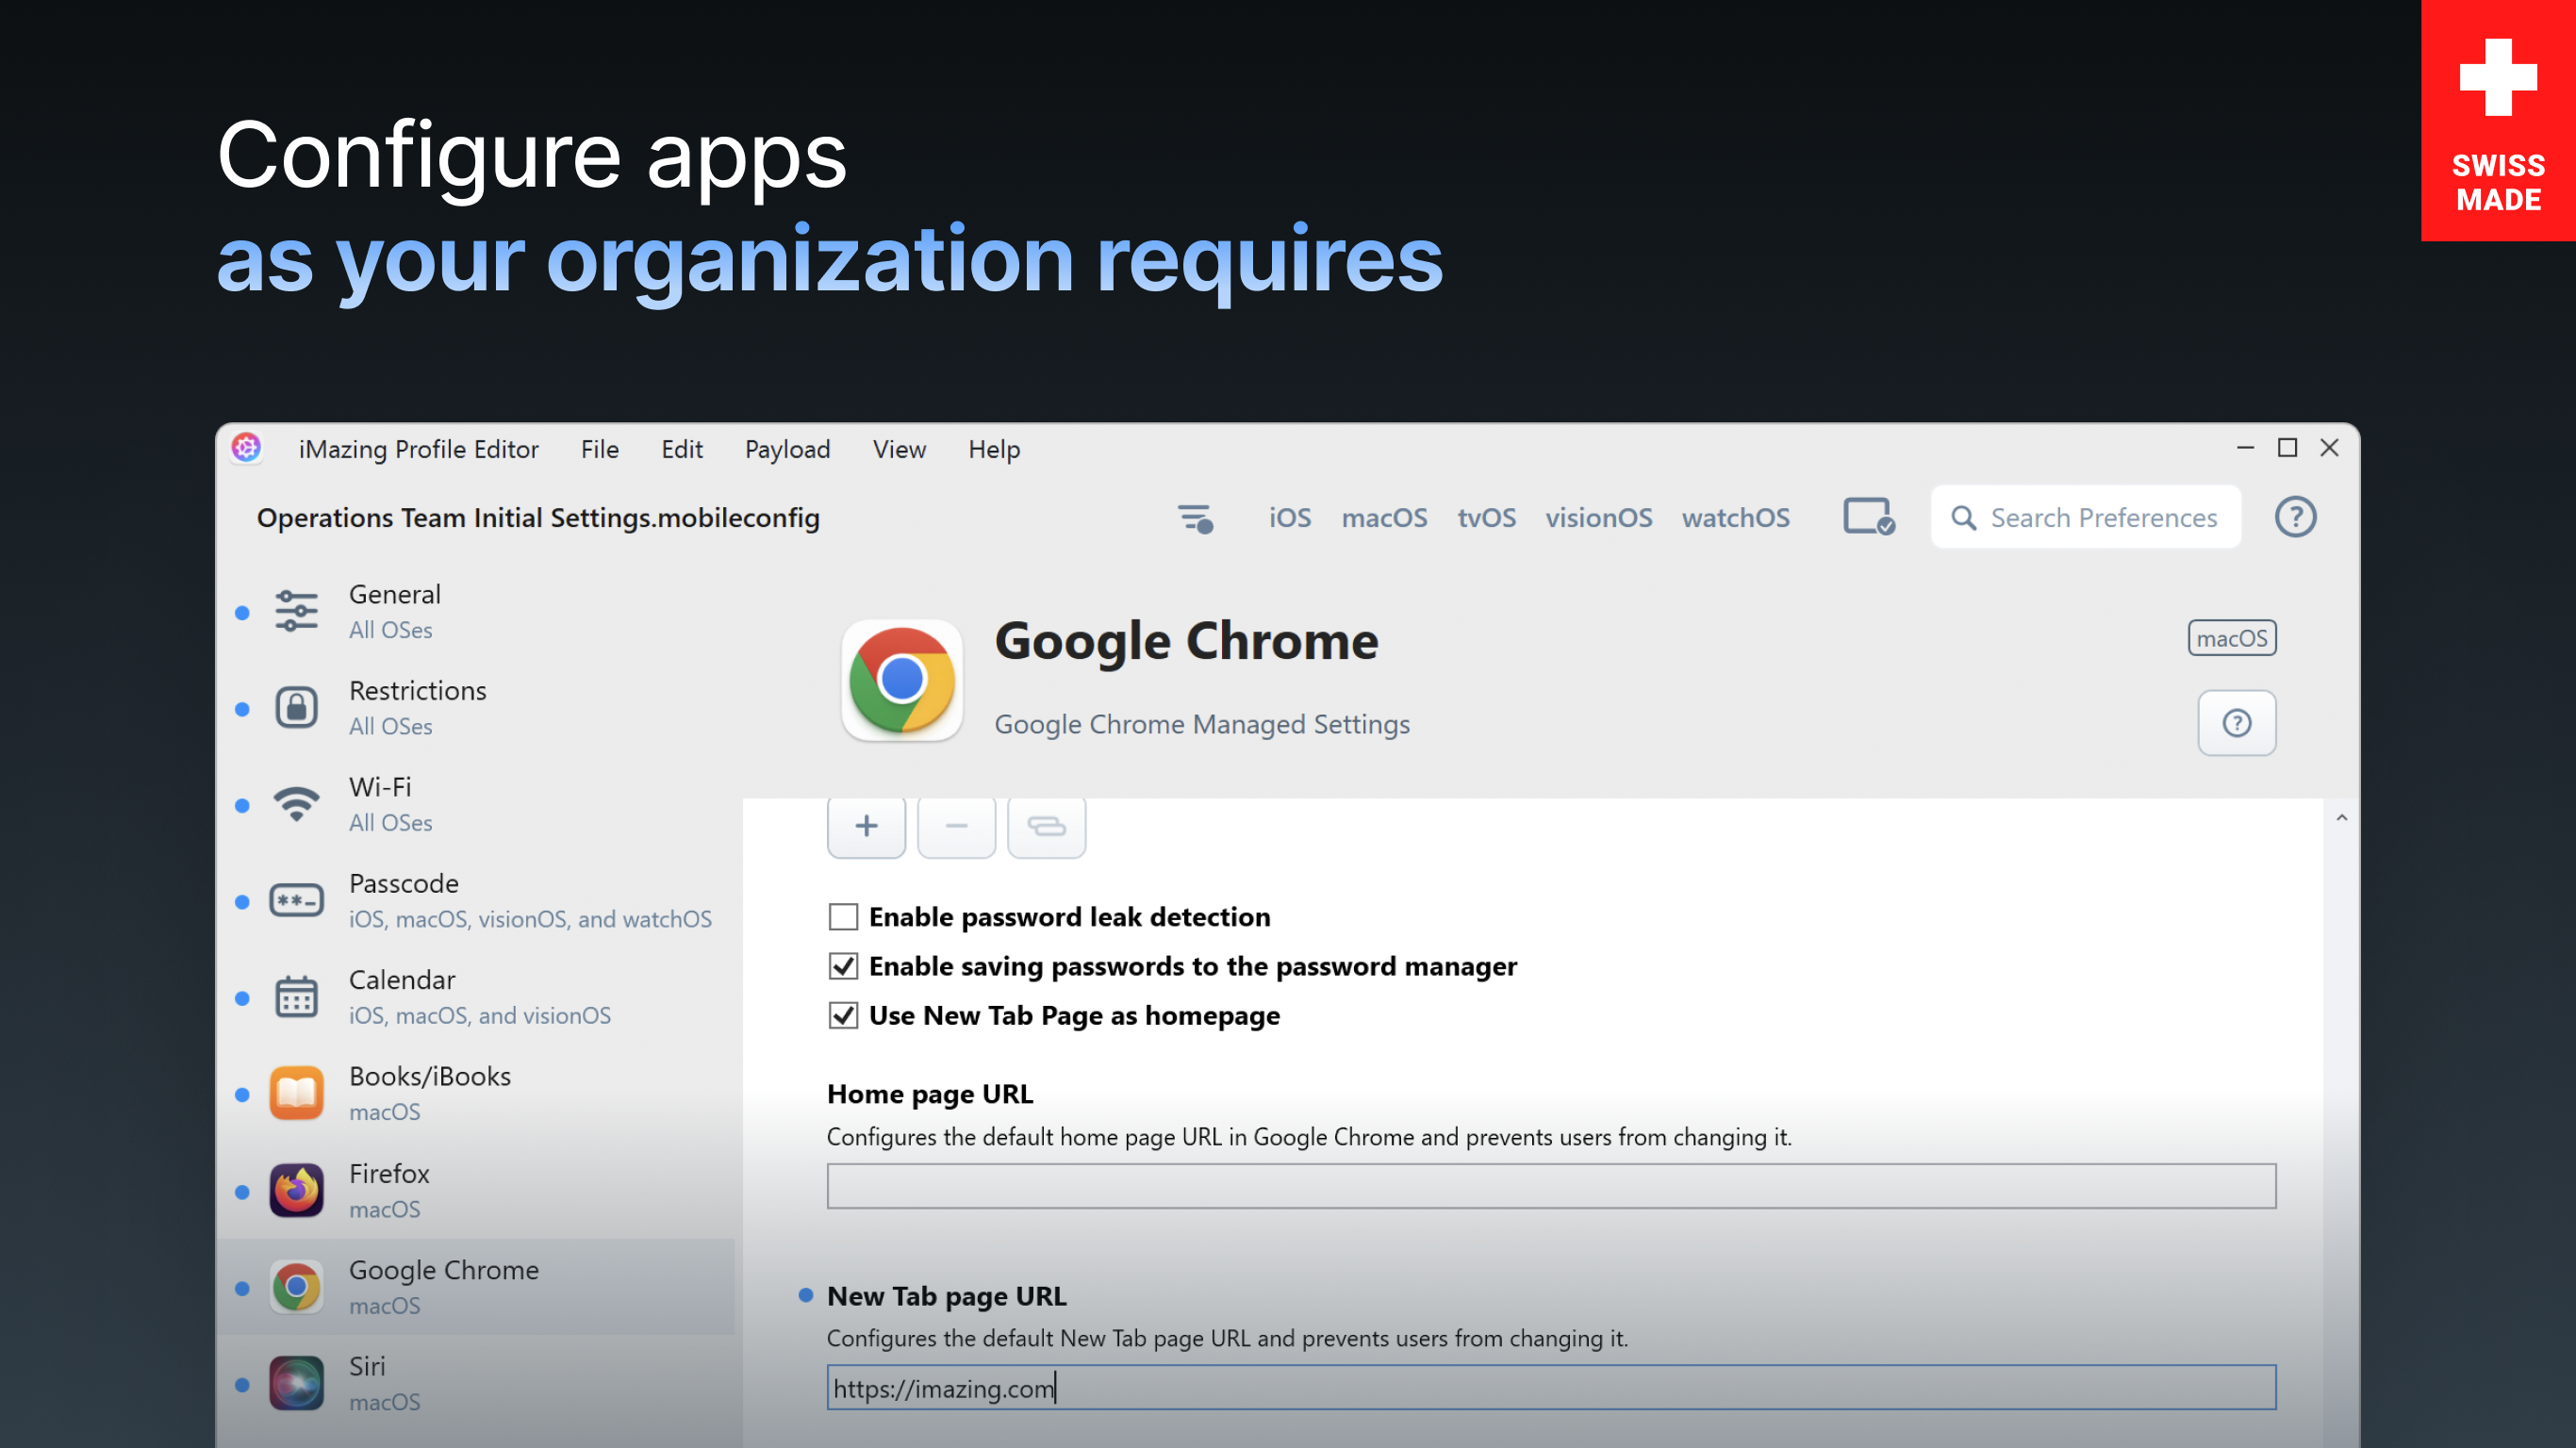Viewport: 2576px width, 1448px height.
Task: Select the Siri payload icon
Action: click(296, 1383)
